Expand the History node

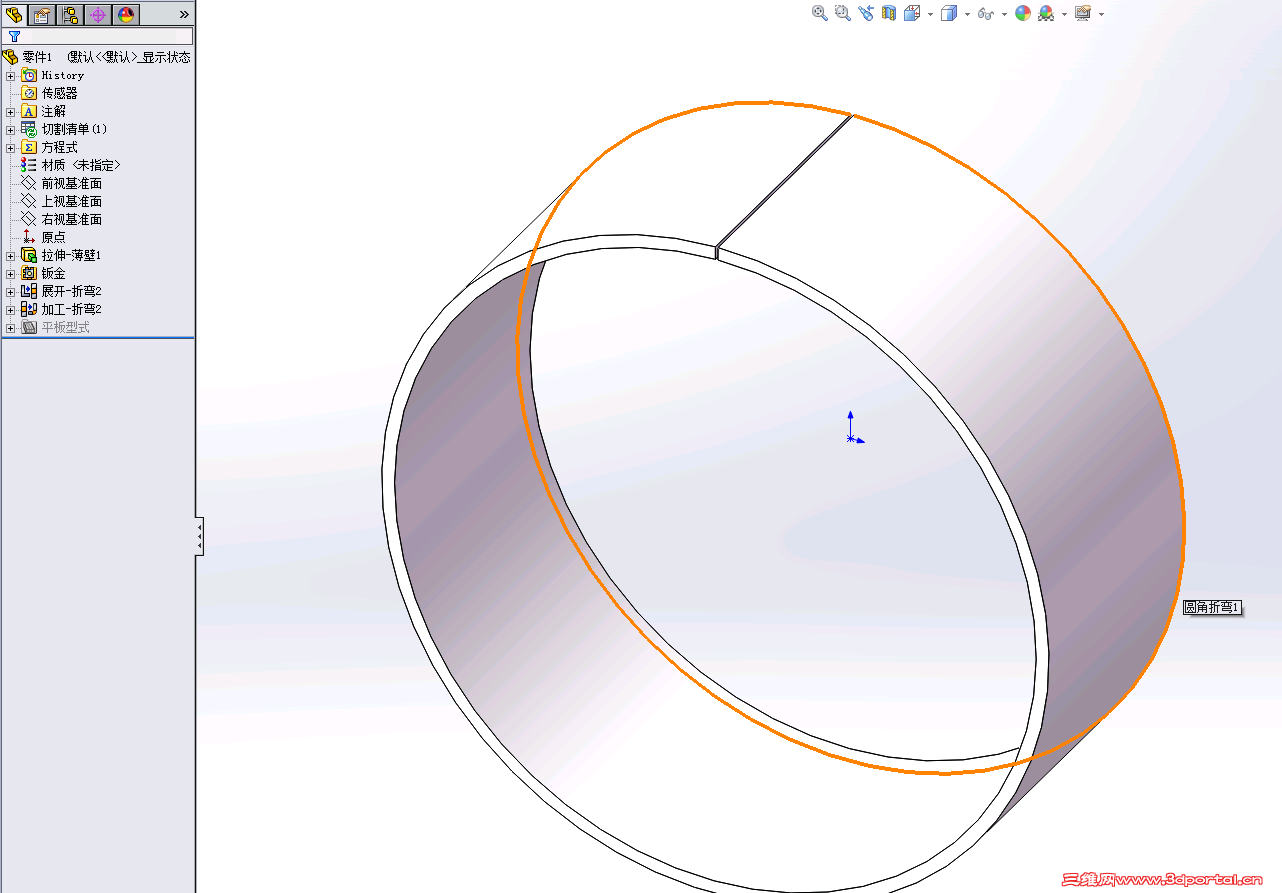pyautogui.click(x=11, y=75)
